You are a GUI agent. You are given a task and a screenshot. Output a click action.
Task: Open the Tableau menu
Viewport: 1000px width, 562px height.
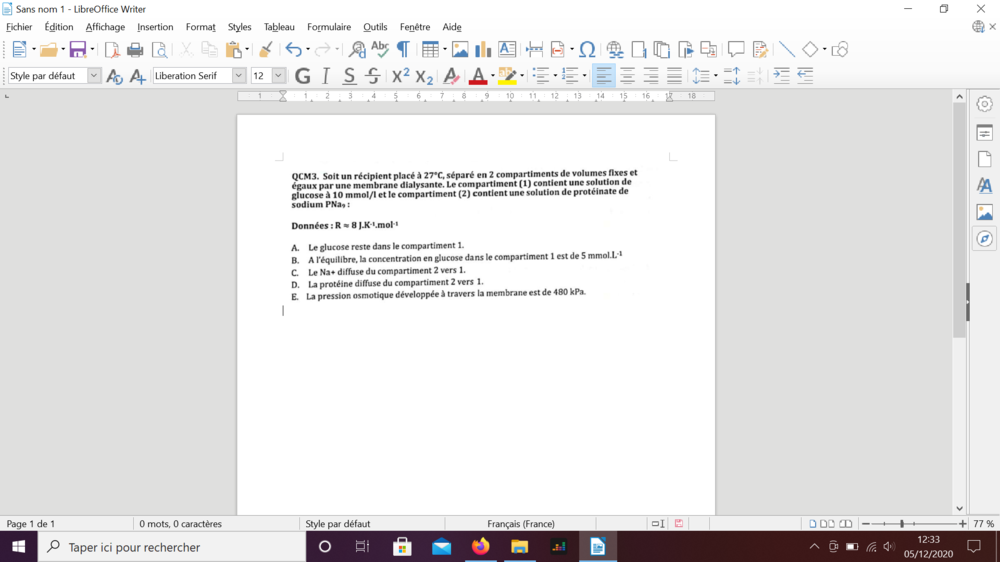(x=279, y=27)
